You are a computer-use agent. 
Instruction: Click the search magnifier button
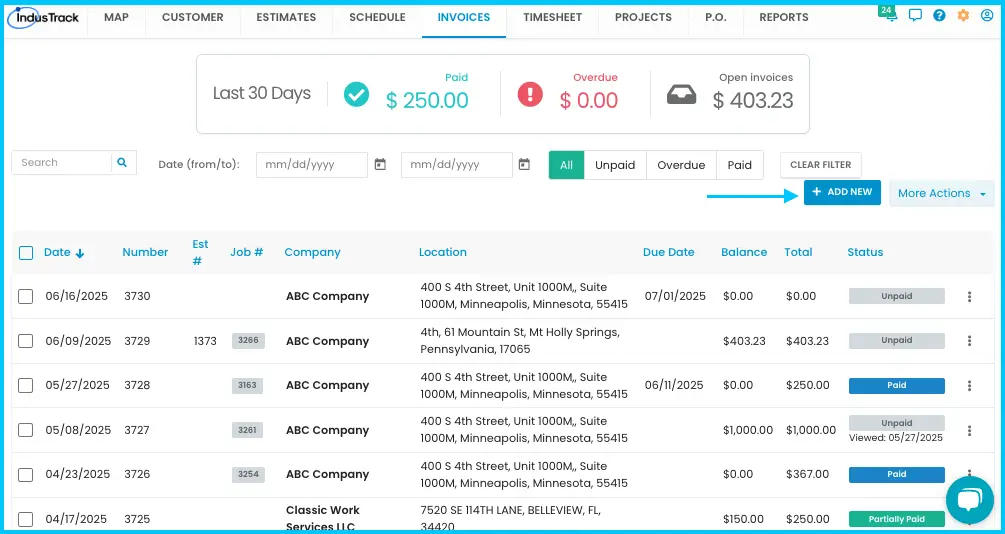click(x=123, y=163)
